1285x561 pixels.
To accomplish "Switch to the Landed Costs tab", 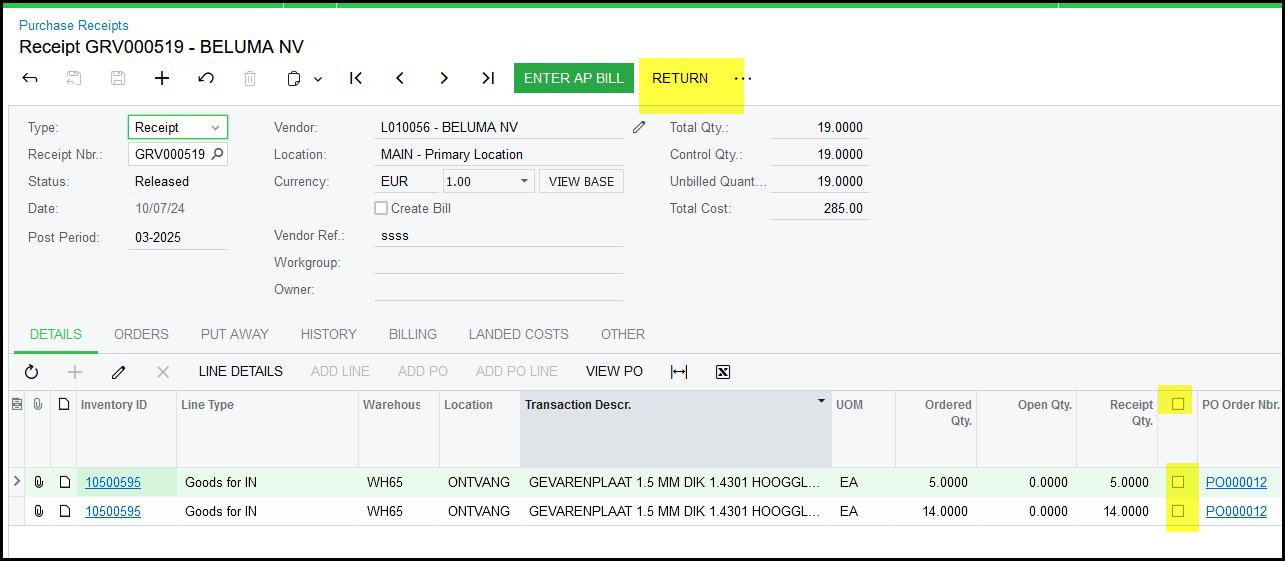I will click(x=518, y=334).
